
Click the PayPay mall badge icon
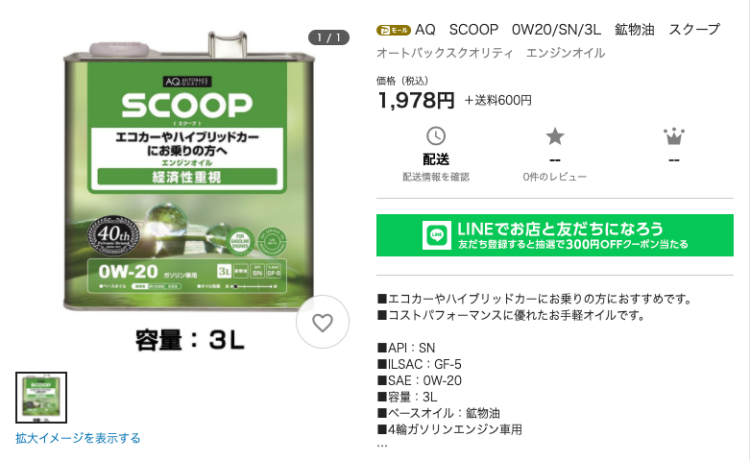[393, 30]
